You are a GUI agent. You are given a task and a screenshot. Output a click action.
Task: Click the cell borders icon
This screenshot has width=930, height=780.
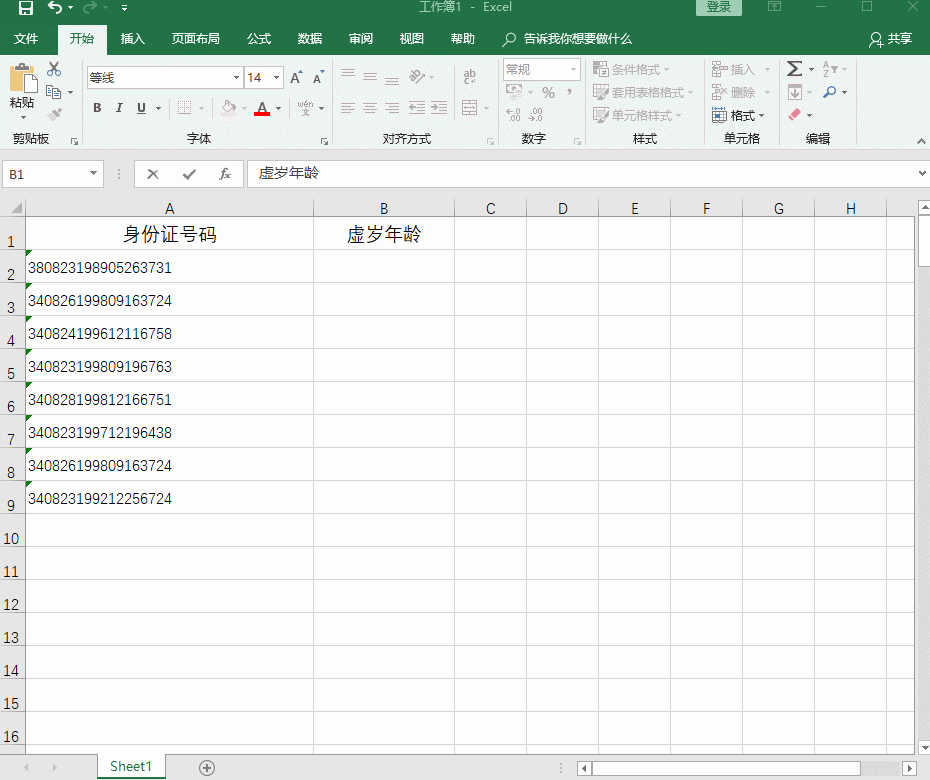click(x=184, y=108)
